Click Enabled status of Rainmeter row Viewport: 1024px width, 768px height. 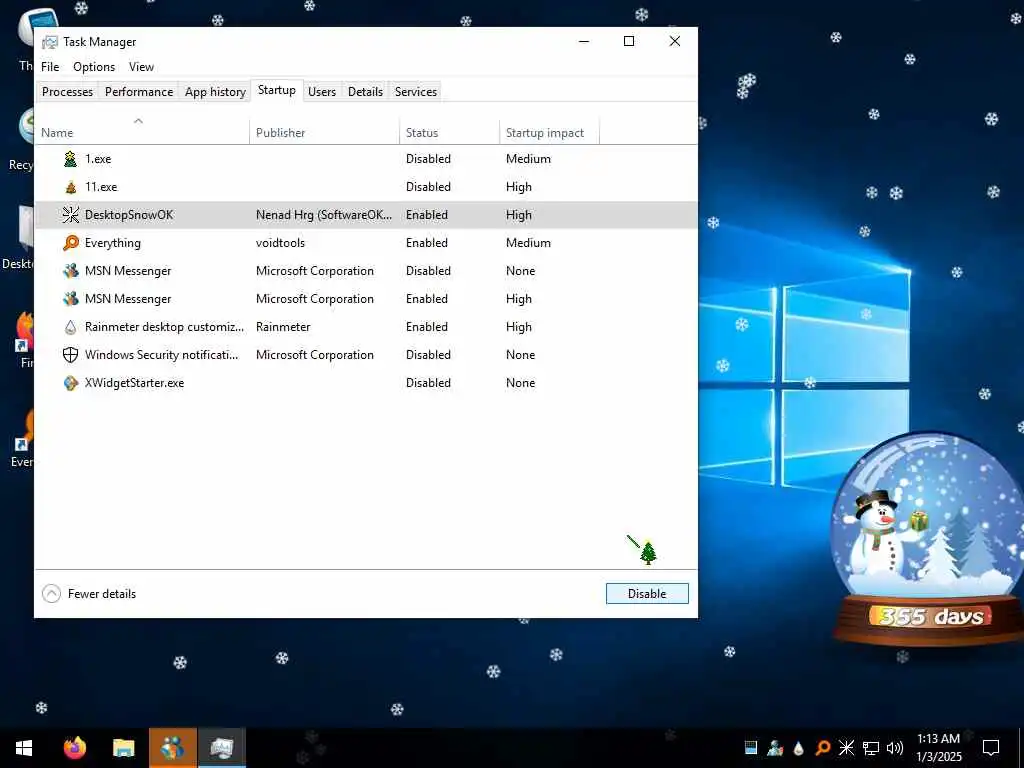coord(426,327)
